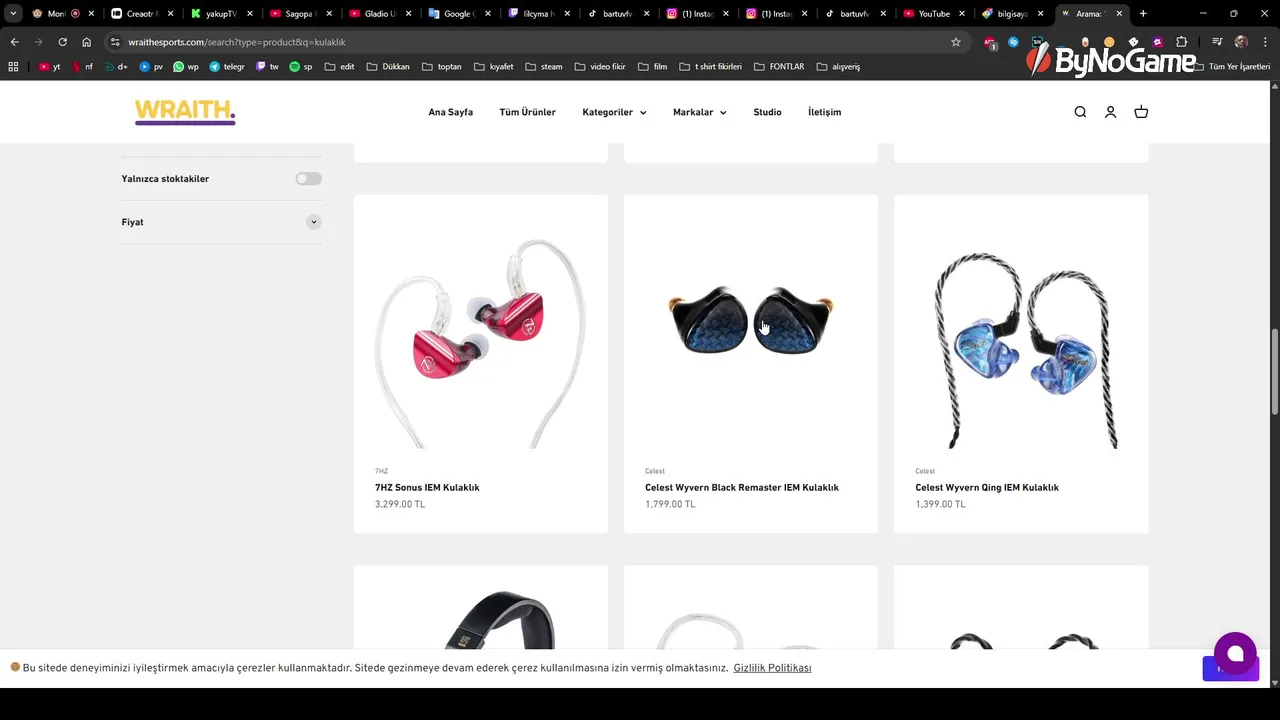Open 7HZ Sonus IEM Kulaklık product link
The image size is (1280, 720).
(x=427, y=488)
